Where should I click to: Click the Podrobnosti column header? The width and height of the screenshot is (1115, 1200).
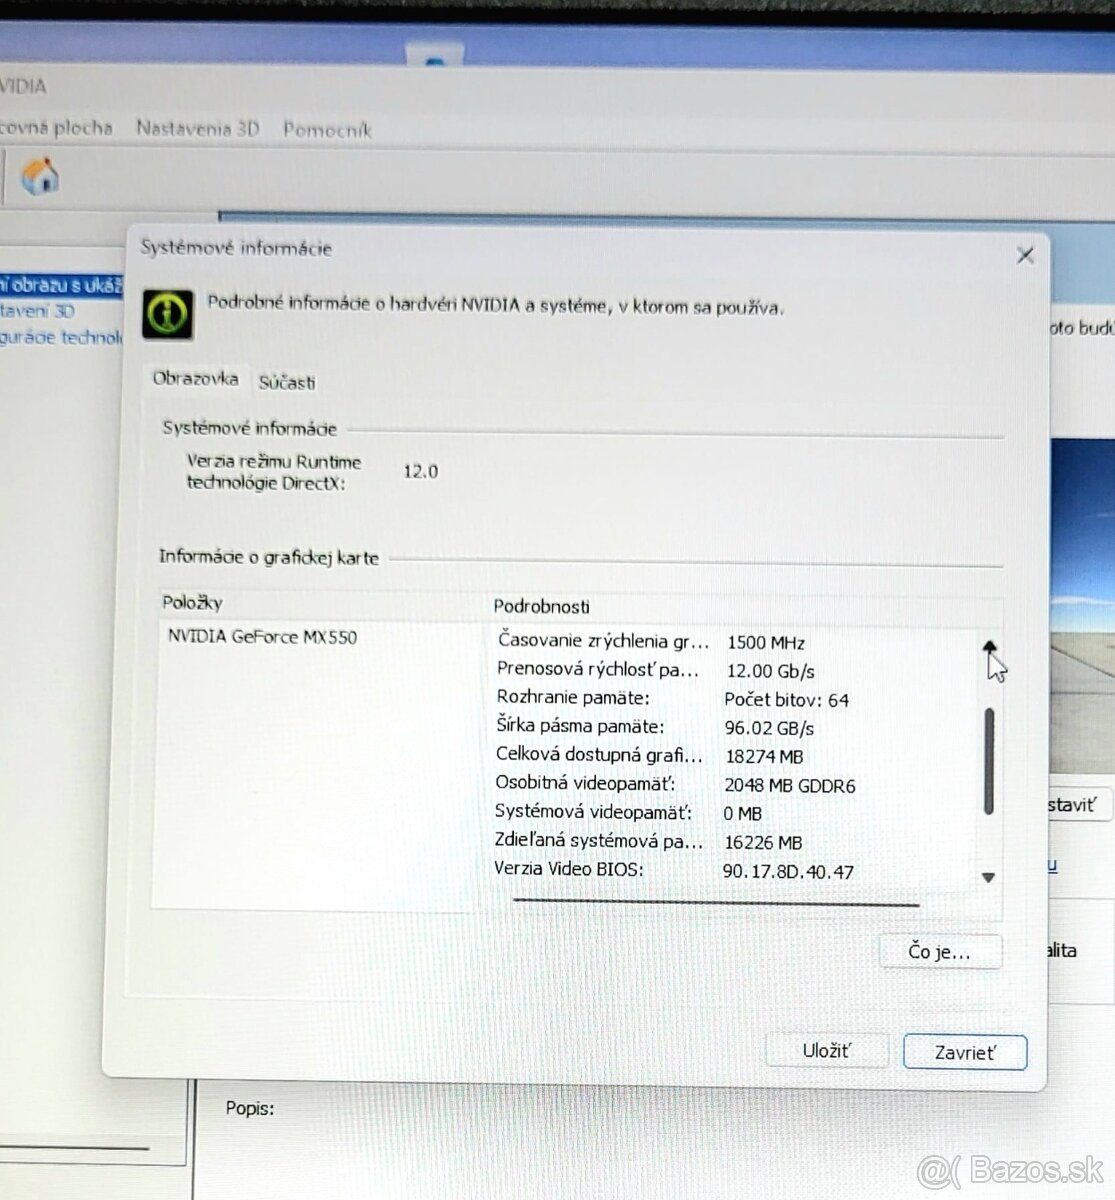pos(541,606)
